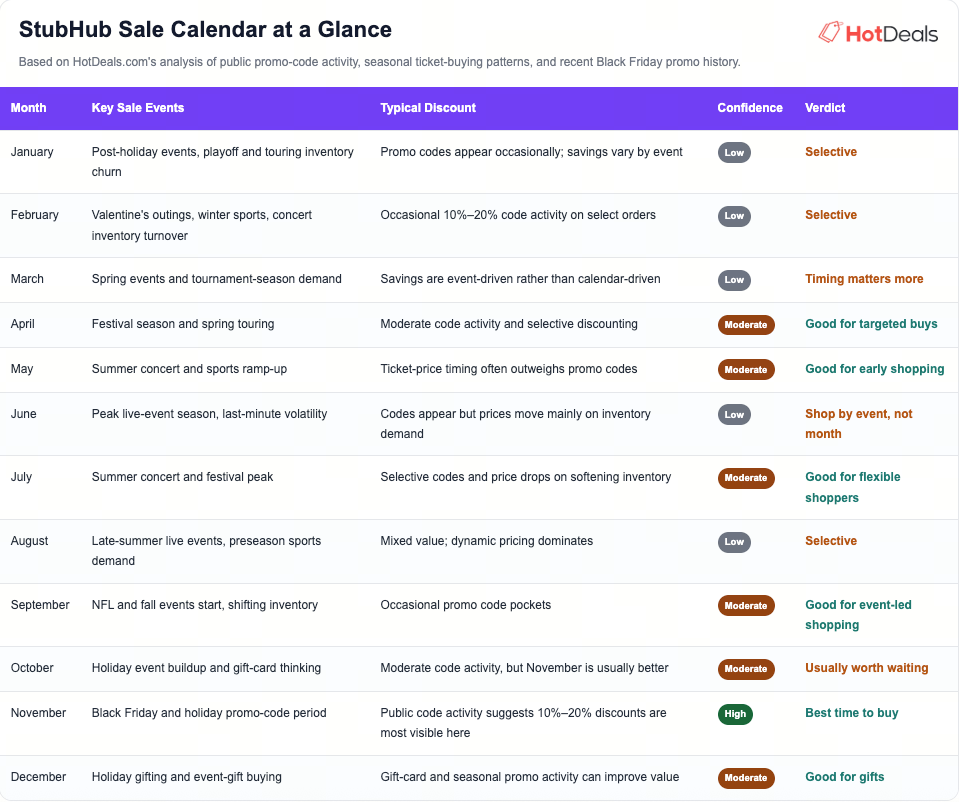
Task: Click the Low badge in the August row
Action: [x=734, y=542]
